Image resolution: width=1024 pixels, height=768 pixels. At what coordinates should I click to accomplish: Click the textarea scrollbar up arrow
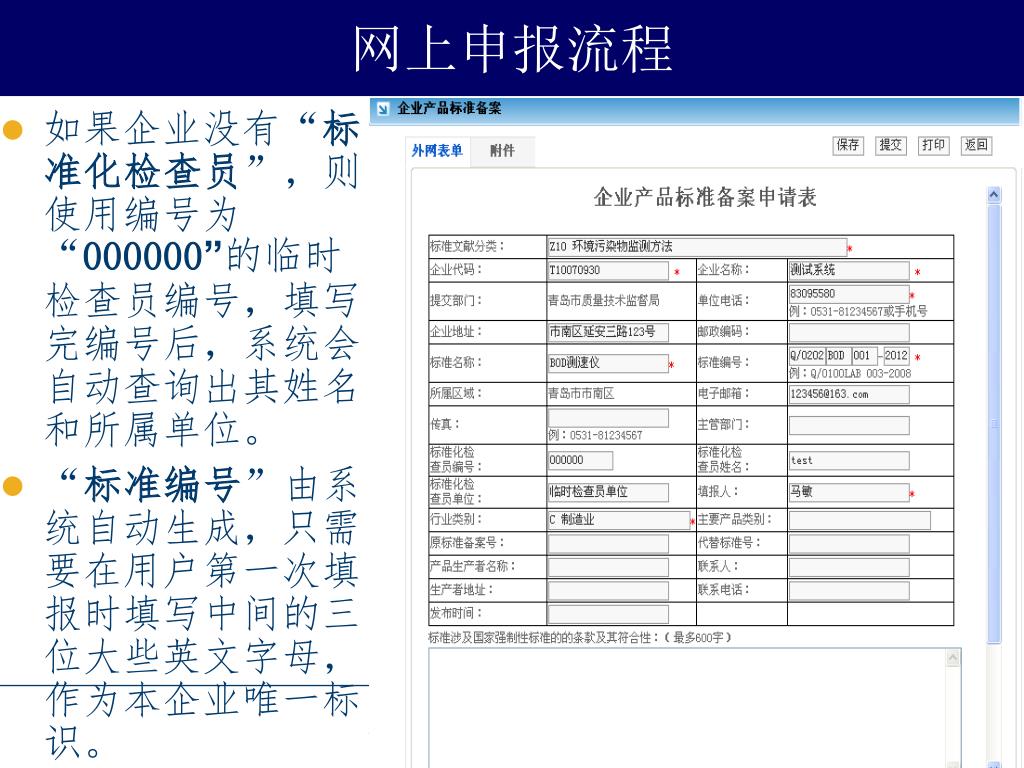click(953, 658)
